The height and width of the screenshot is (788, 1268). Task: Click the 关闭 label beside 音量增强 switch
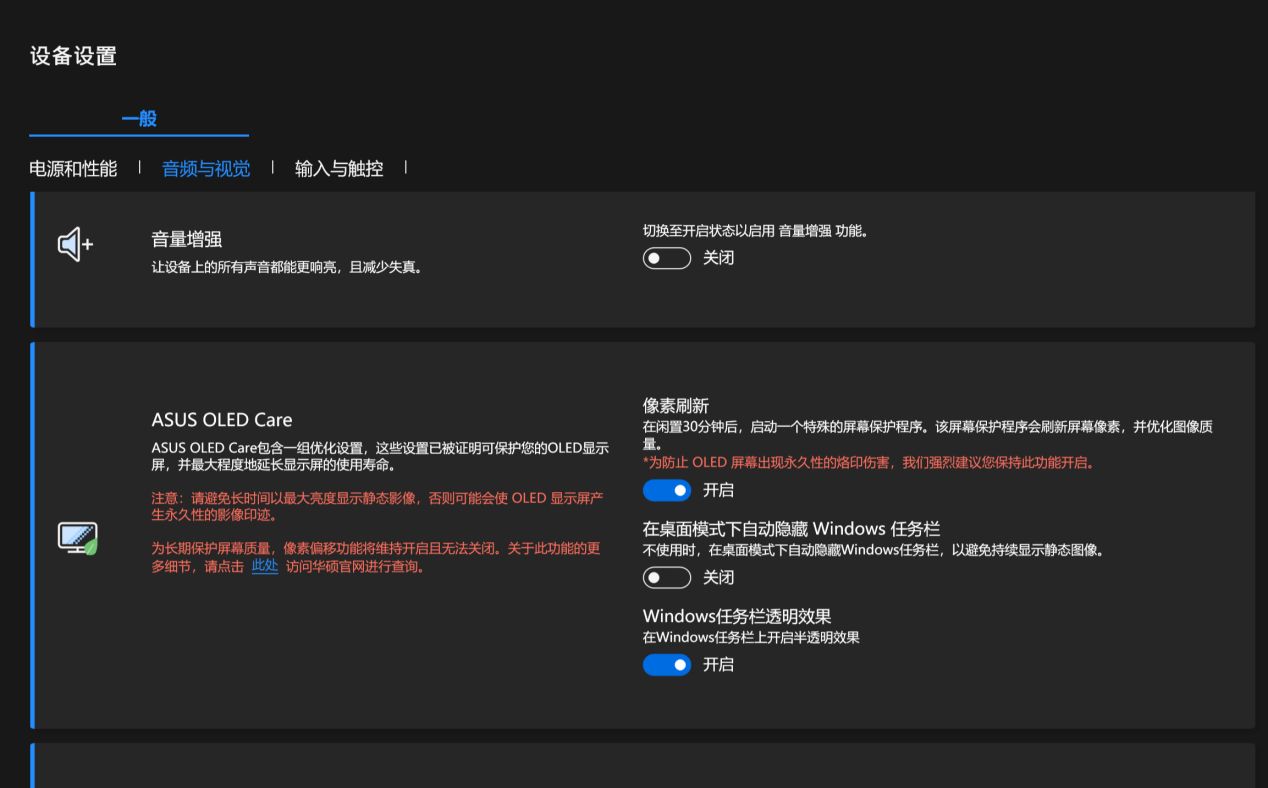coord(718,258)
